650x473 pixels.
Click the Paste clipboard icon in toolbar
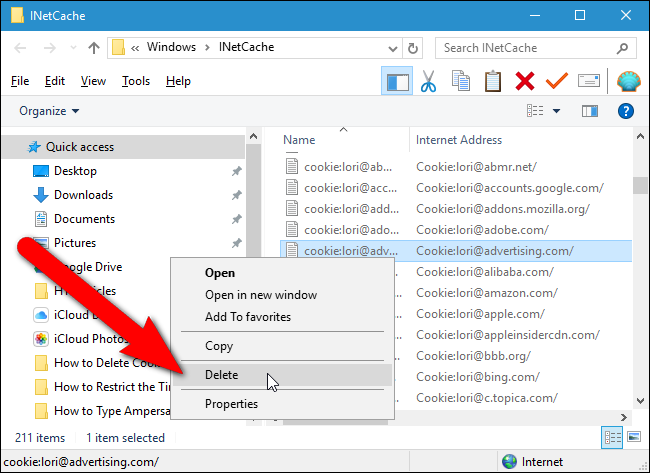(492, 81)
